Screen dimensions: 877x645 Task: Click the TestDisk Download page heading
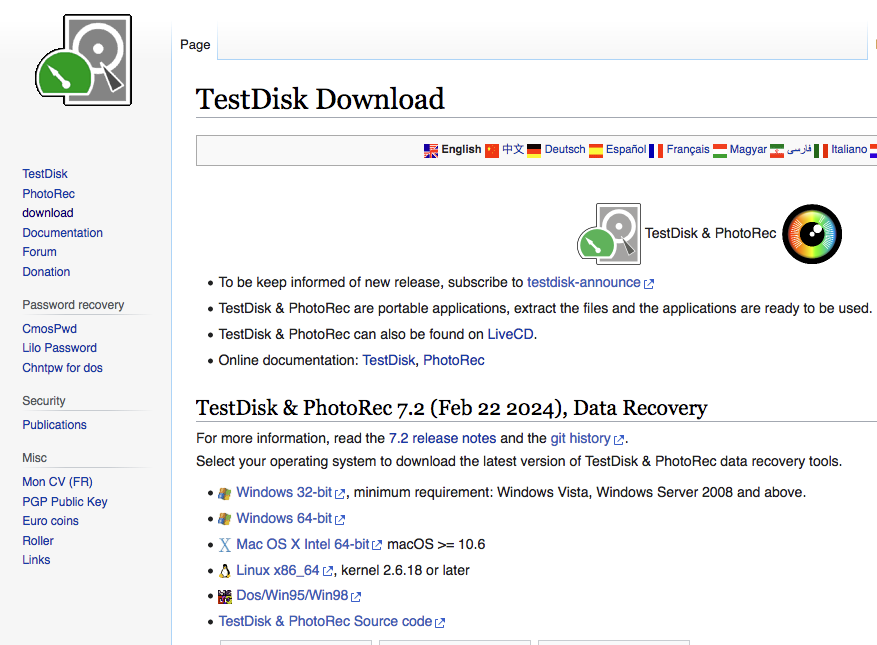320,99
